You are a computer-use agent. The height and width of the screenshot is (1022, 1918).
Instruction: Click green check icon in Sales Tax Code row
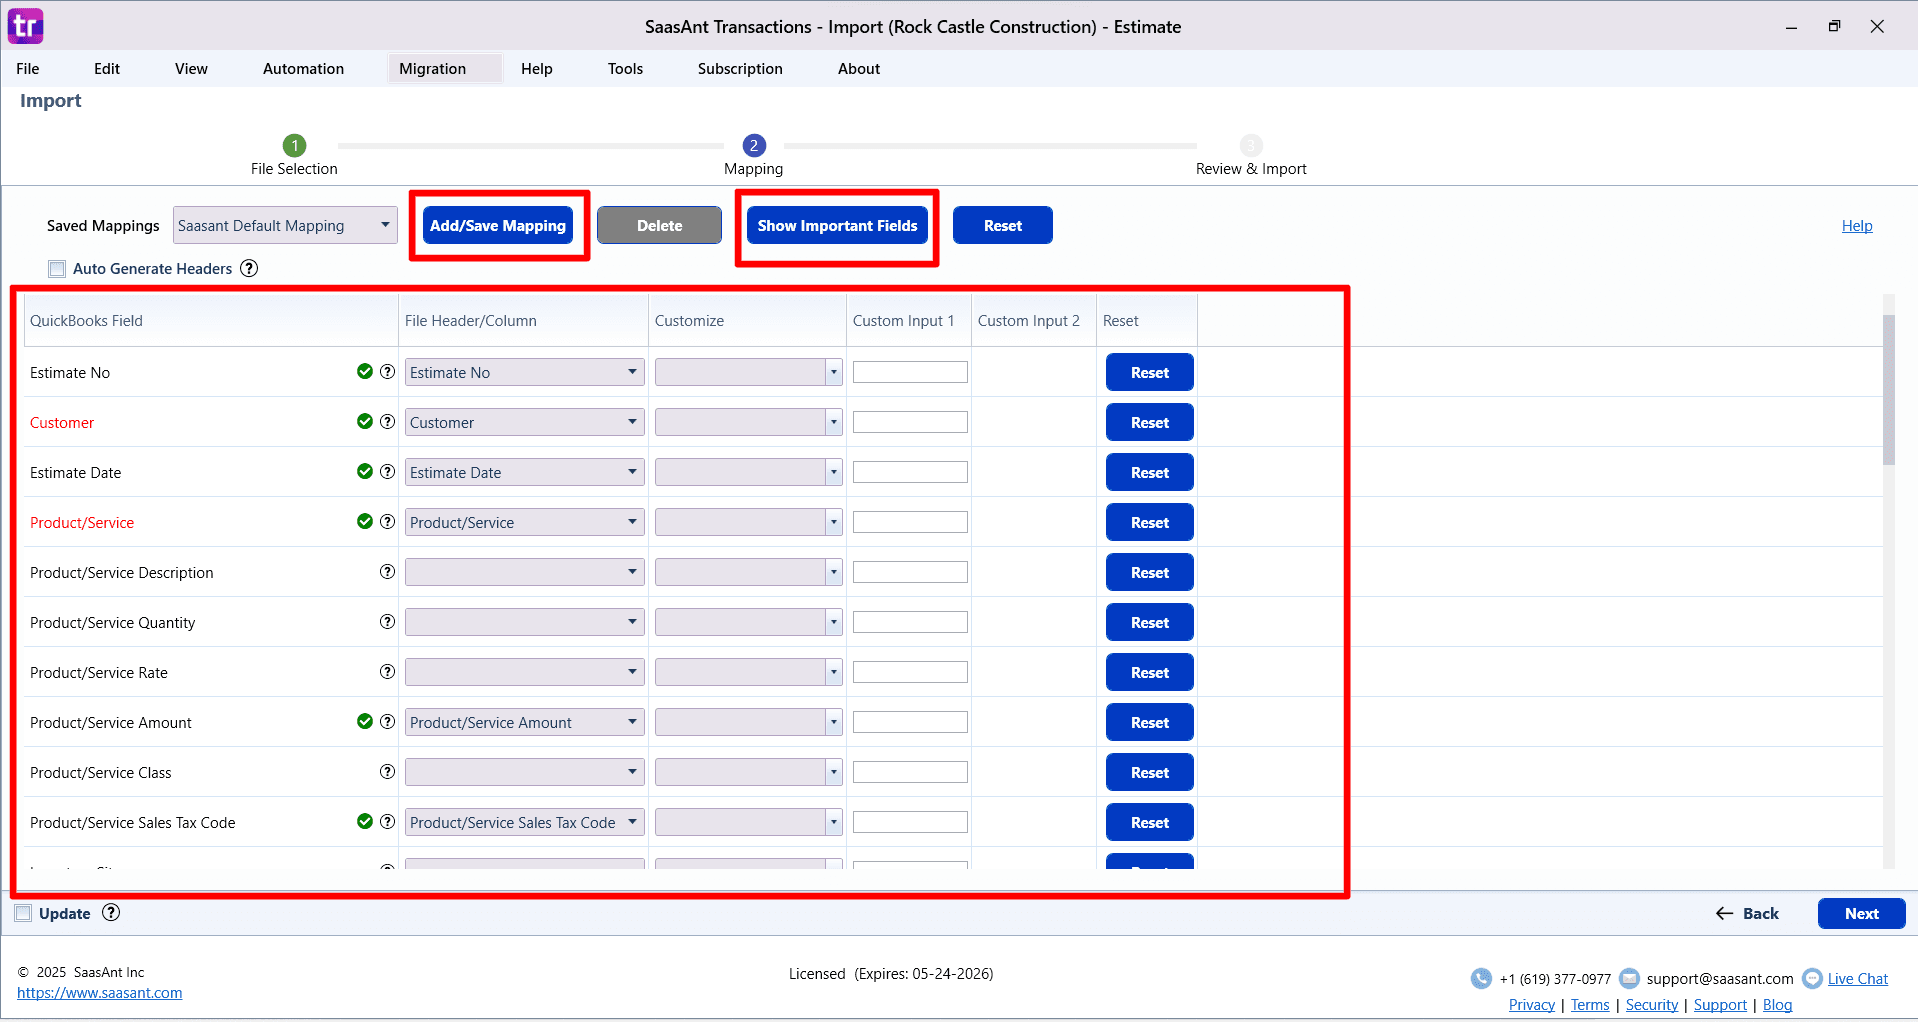coord(365,822)
